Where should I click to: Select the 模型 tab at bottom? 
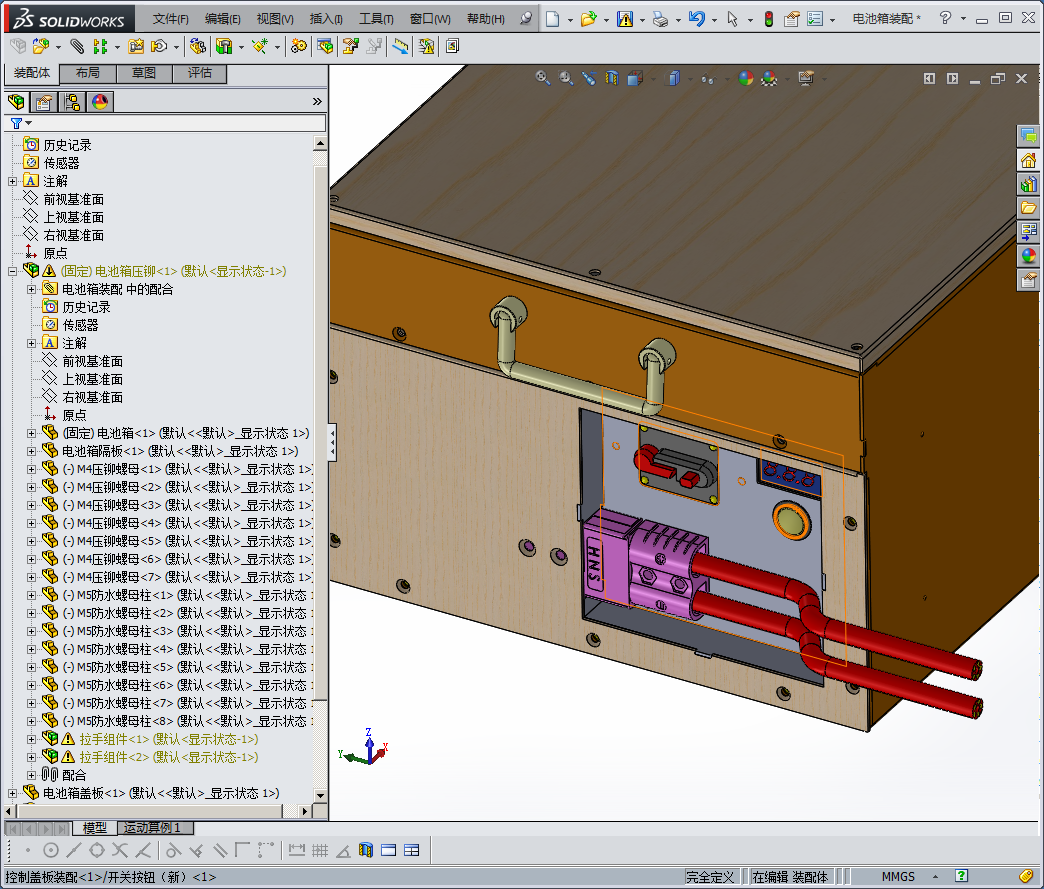[95, 828]
